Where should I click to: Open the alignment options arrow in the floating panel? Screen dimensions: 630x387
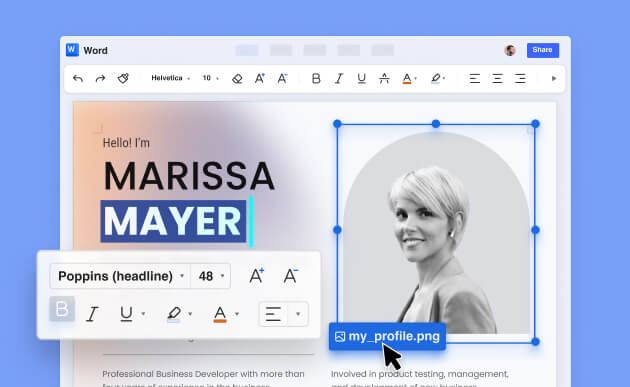point(298,314)
